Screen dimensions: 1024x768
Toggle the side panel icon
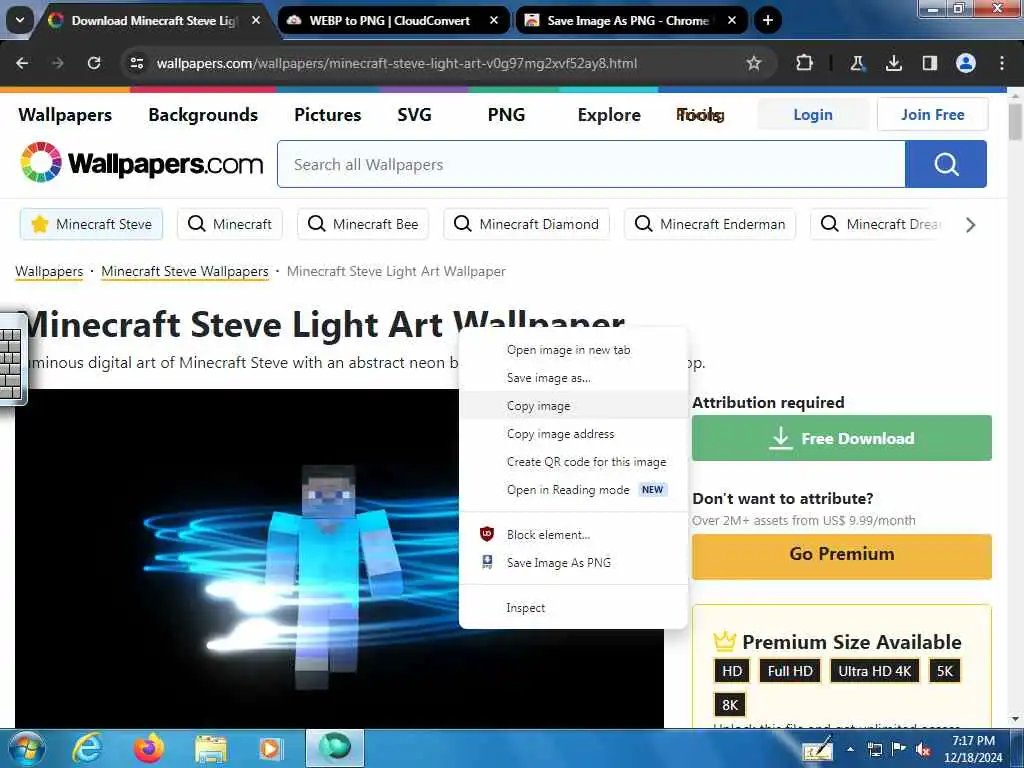(929, 63)
